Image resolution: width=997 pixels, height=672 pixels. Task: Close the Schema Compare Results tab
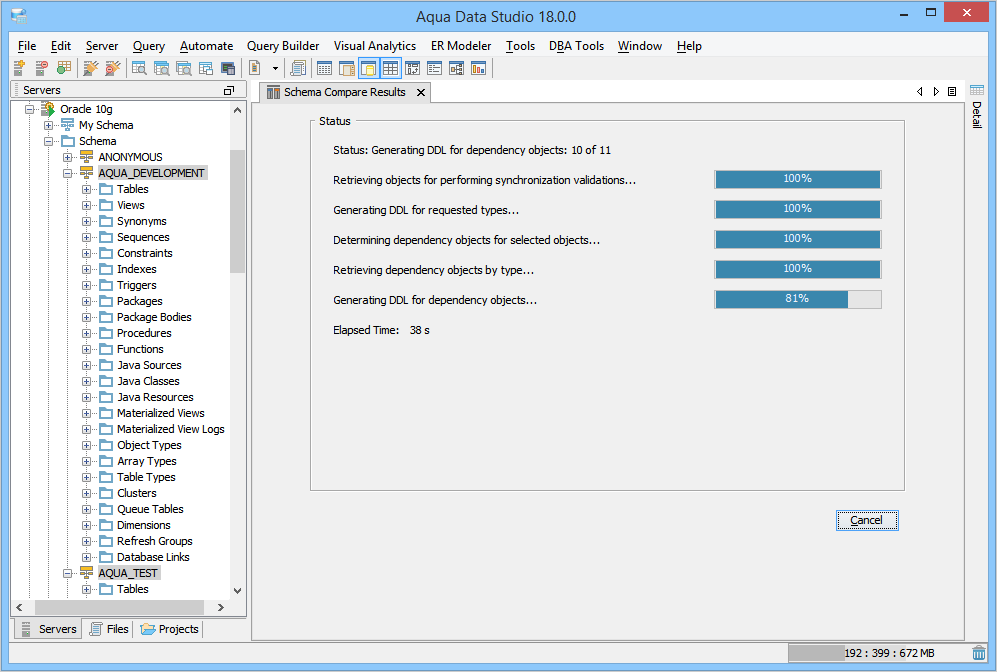[x=421, y=92]
